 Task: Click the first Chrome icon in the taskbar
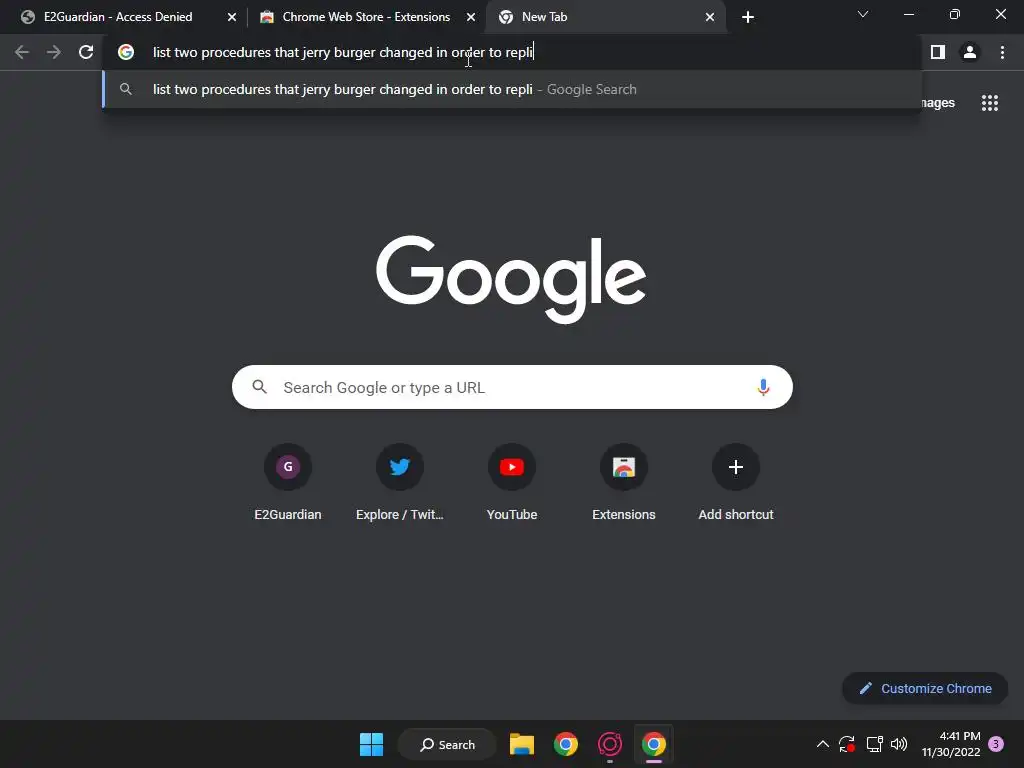click(566, 744)
